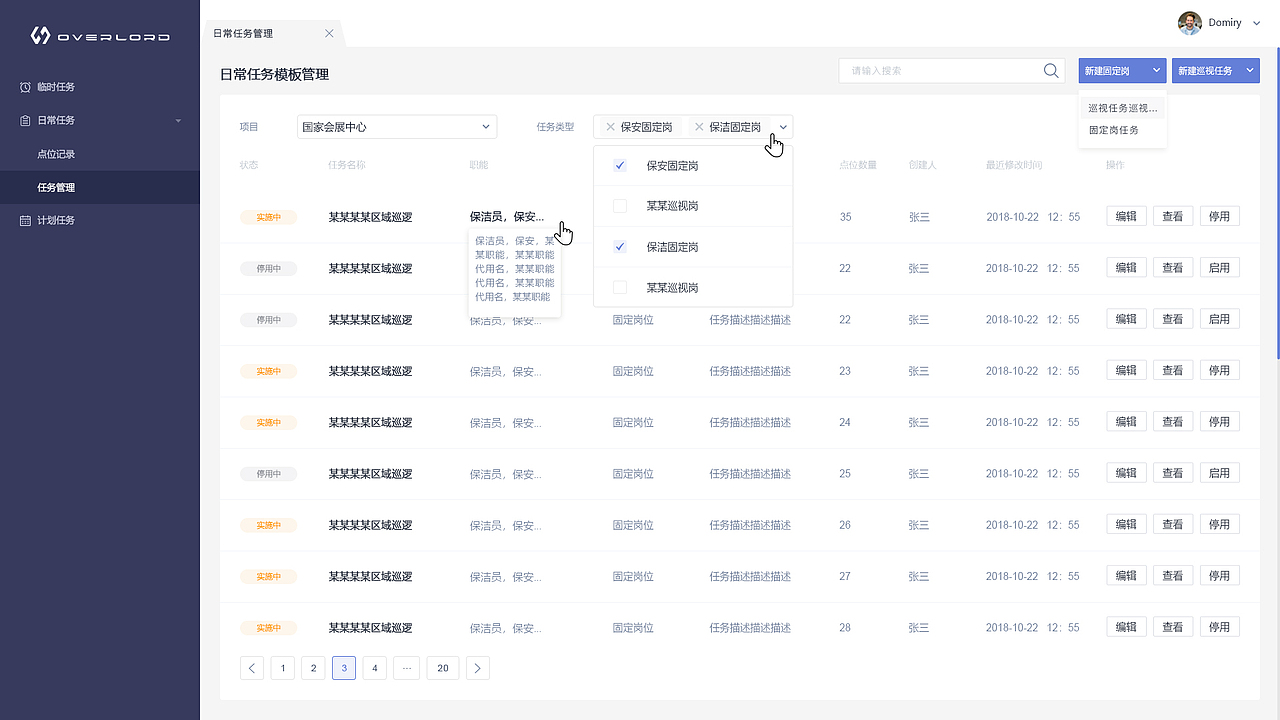Click the Overlord logo in the sidebar
The width and height of the screenshot is (1280, 720).
tap(100, 37)
